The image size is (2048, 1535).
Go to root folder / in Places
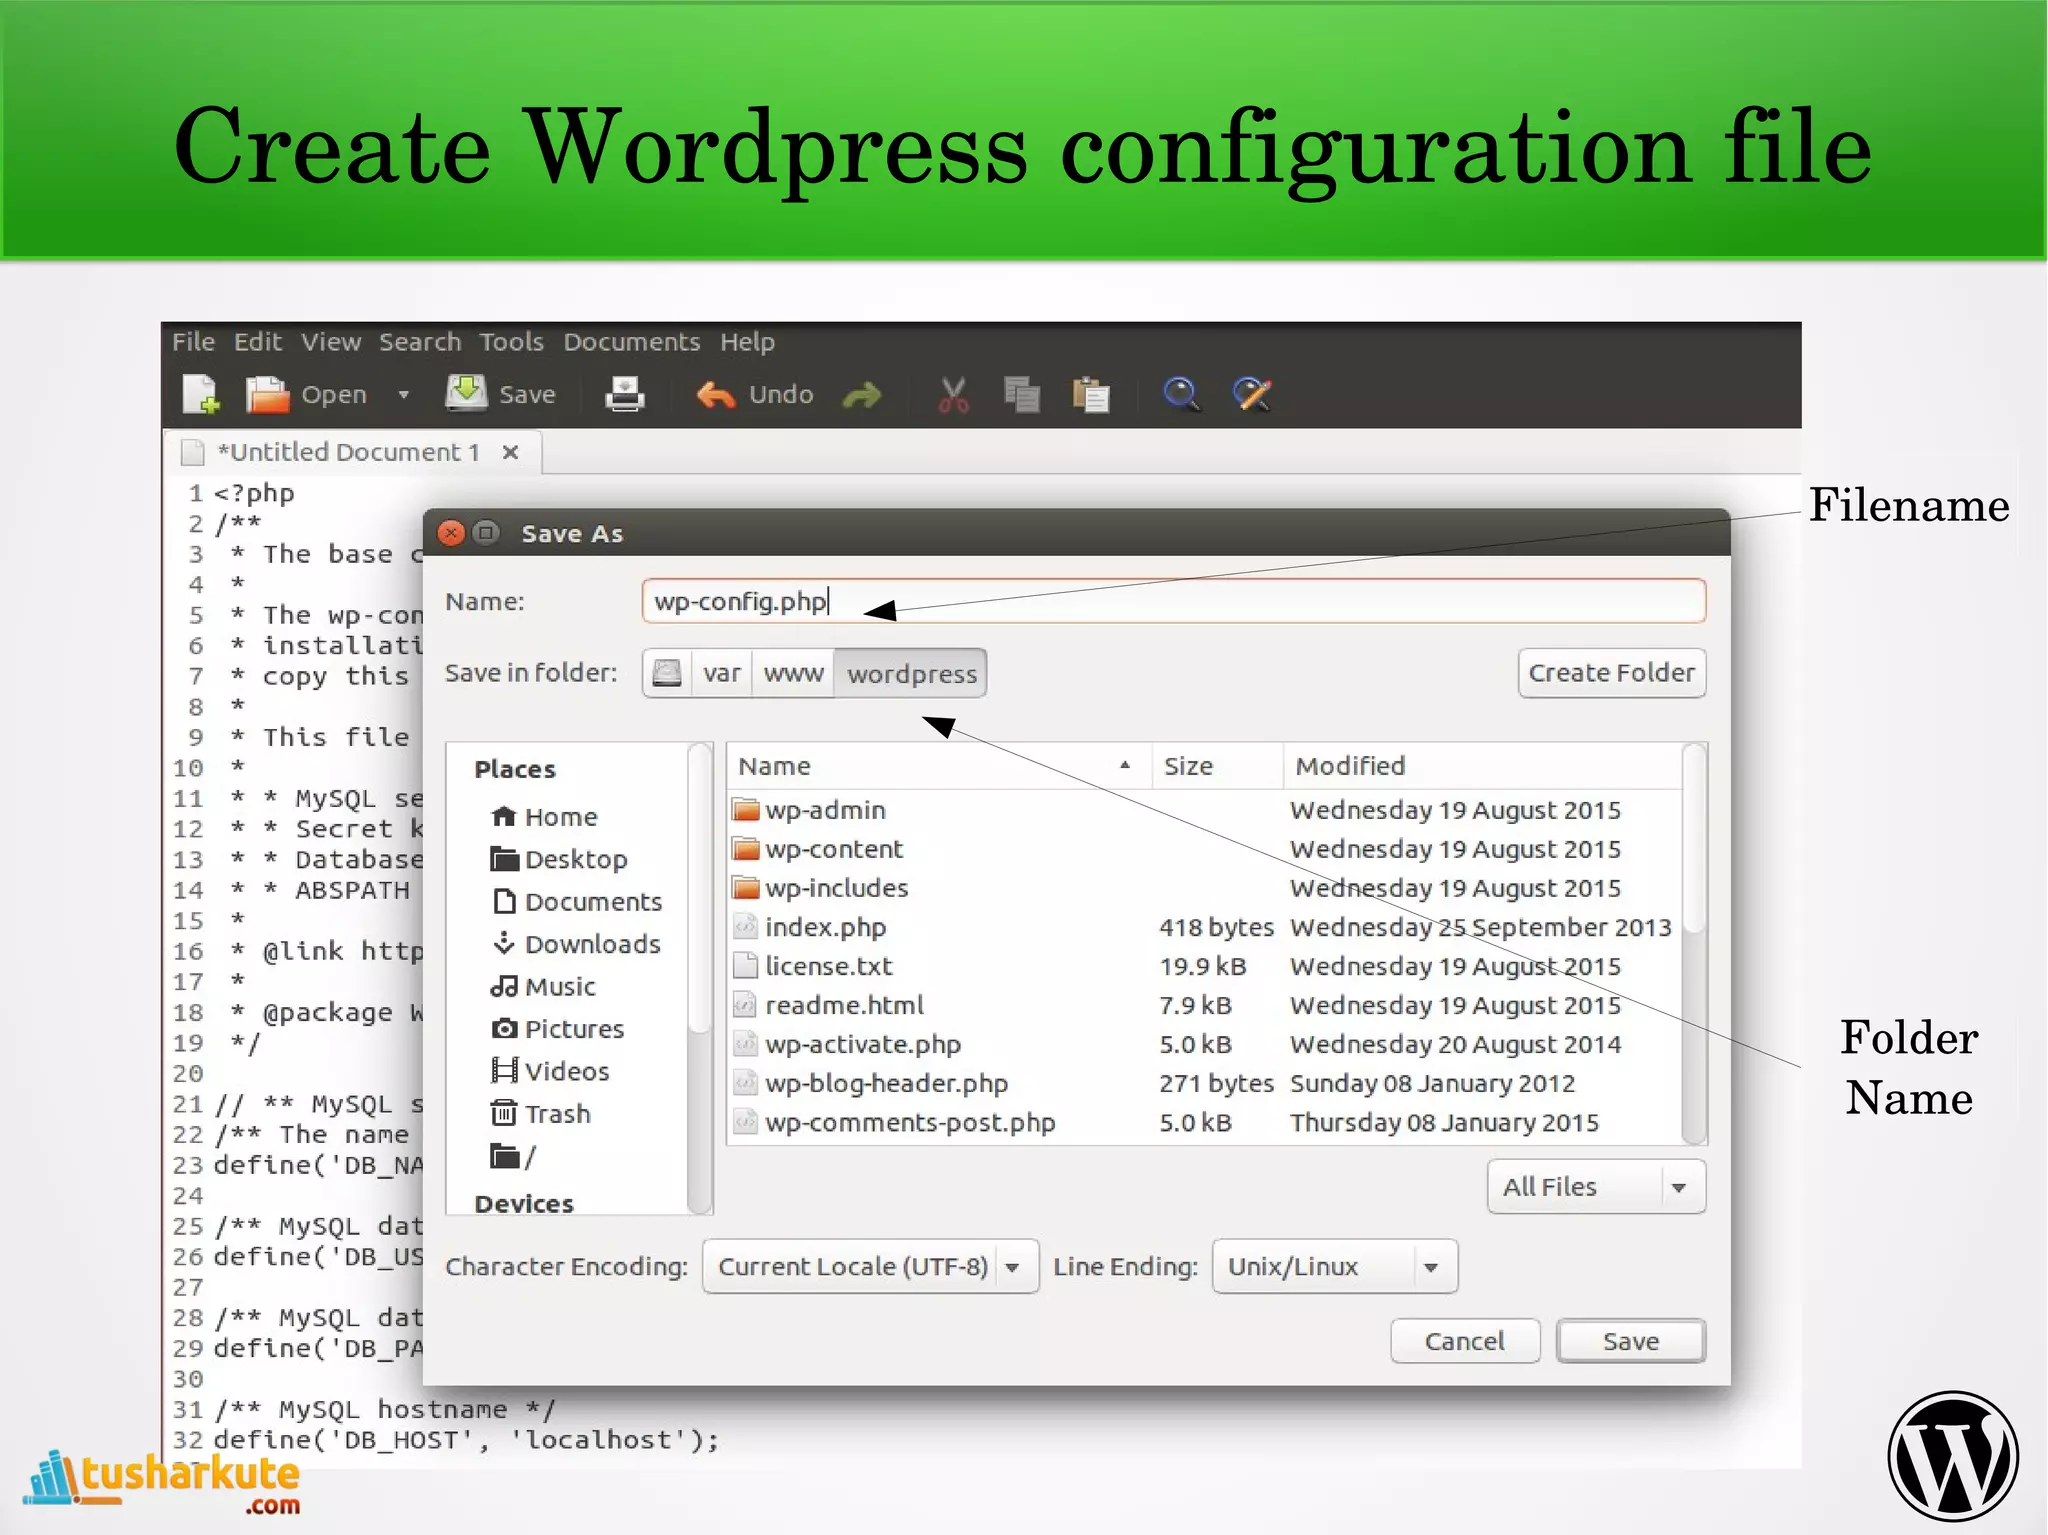[x=513, y=1157]
